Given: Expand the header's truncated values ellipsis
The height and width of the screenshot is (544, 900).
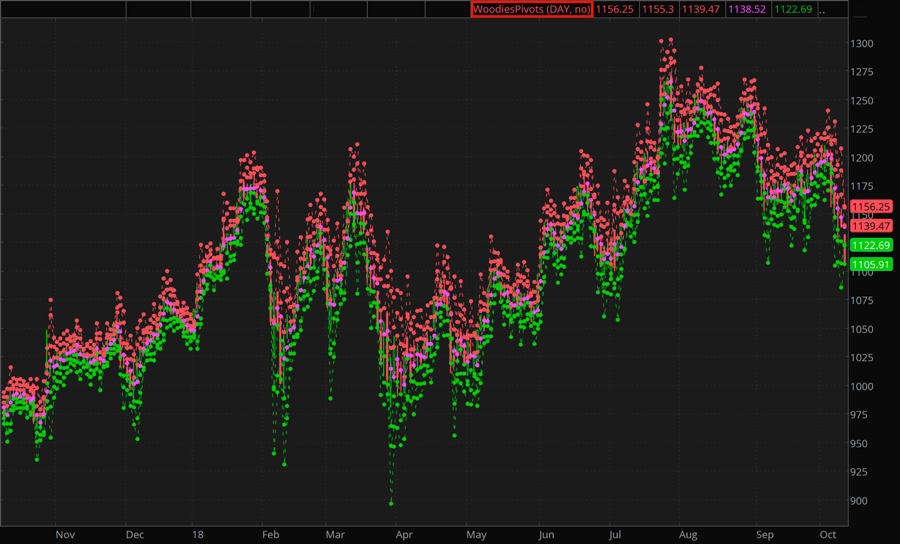Looking at the screenshot, I should (x=823, y=9).
